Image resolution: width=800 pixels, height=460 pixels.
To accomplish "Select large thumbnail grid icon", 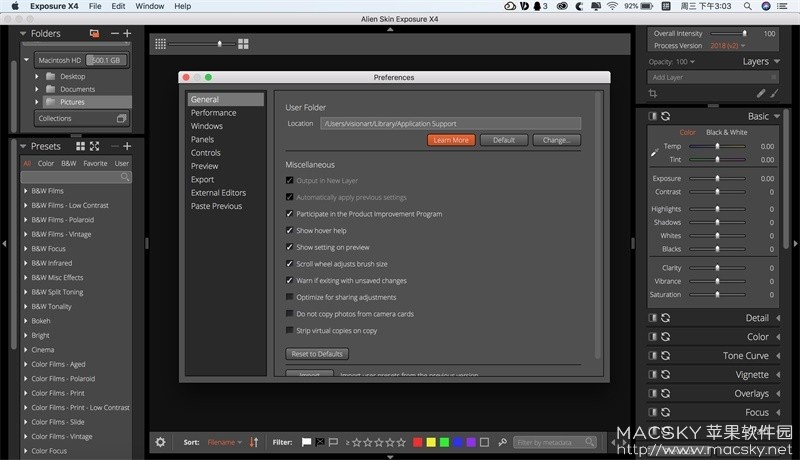I will [243, 44].
